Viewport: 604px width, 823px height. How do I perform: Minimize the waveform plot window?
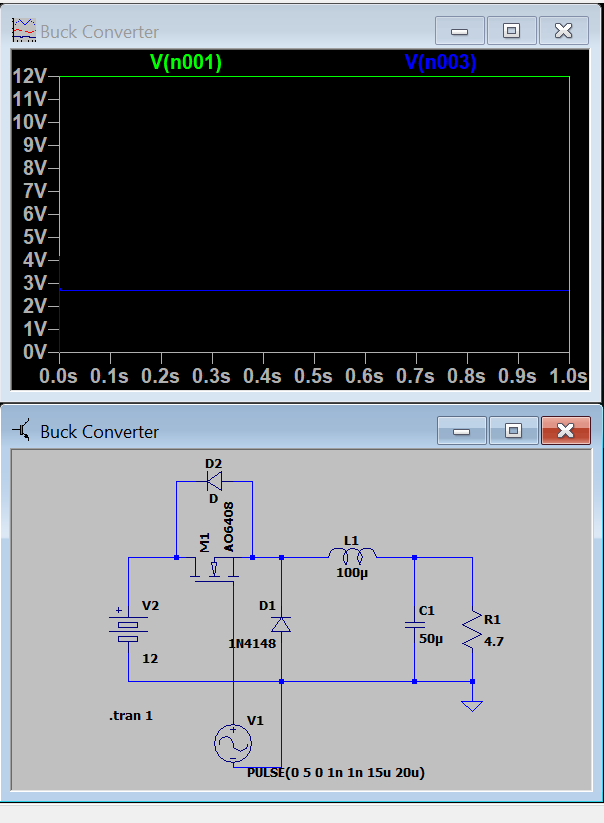[x=460, y=30]
